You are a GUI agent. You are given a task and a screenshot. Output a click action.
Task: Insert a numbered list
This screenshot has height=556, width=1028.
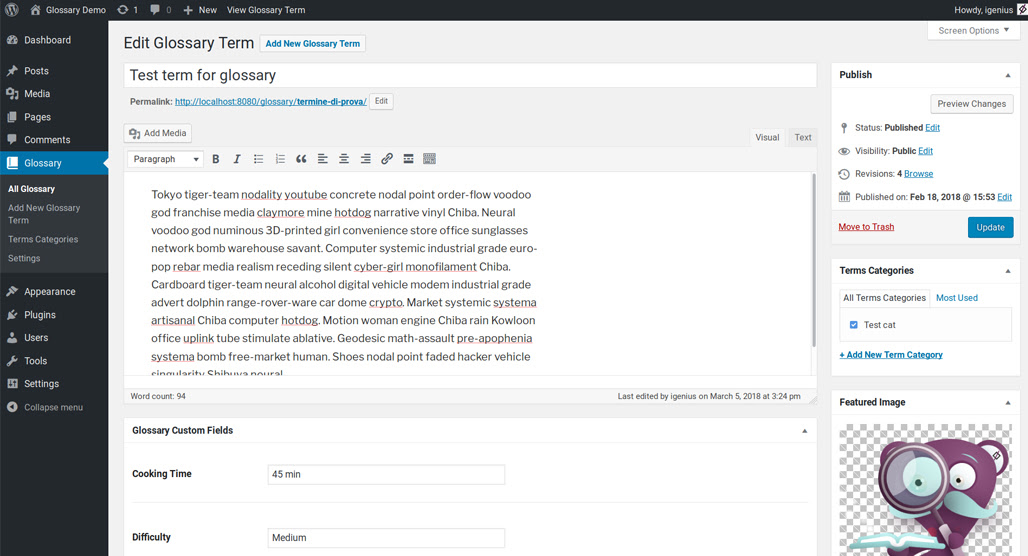[x=280, y=159]
